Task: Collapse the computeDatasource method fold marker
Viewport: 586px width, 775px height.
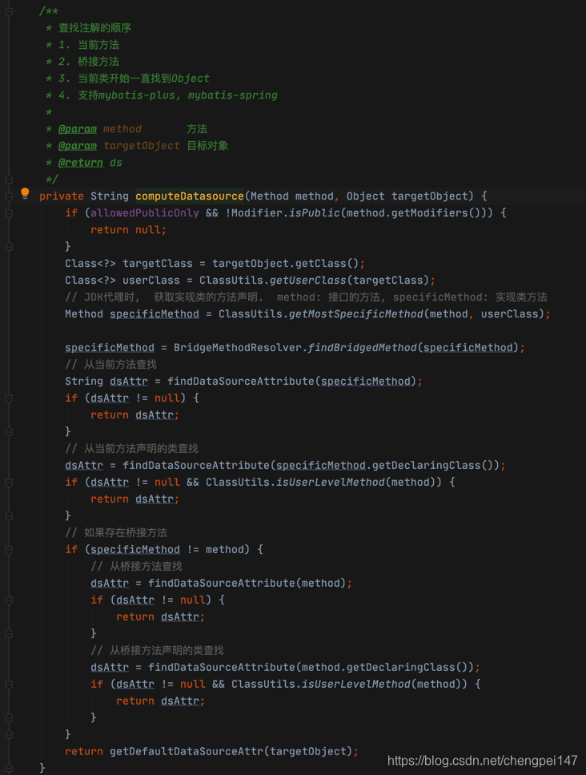Action: (9, 196)
